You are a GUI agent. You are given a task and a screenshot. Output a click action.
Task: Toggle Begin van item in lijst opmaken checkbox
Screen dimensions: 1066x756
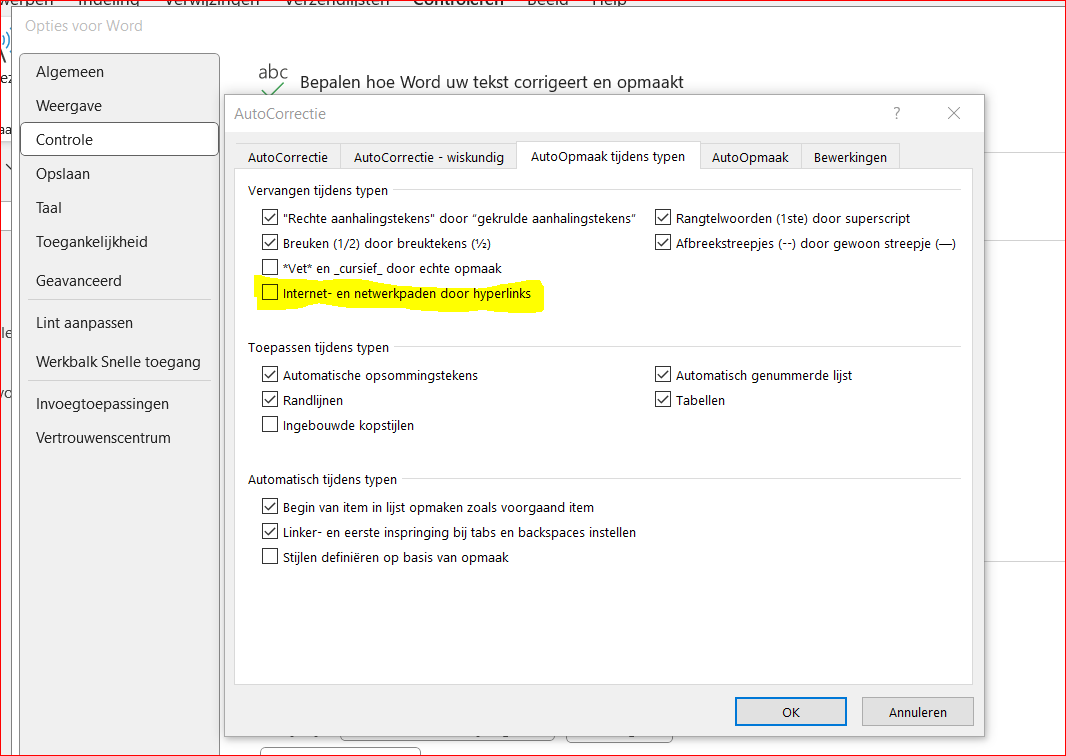(270, 506)
